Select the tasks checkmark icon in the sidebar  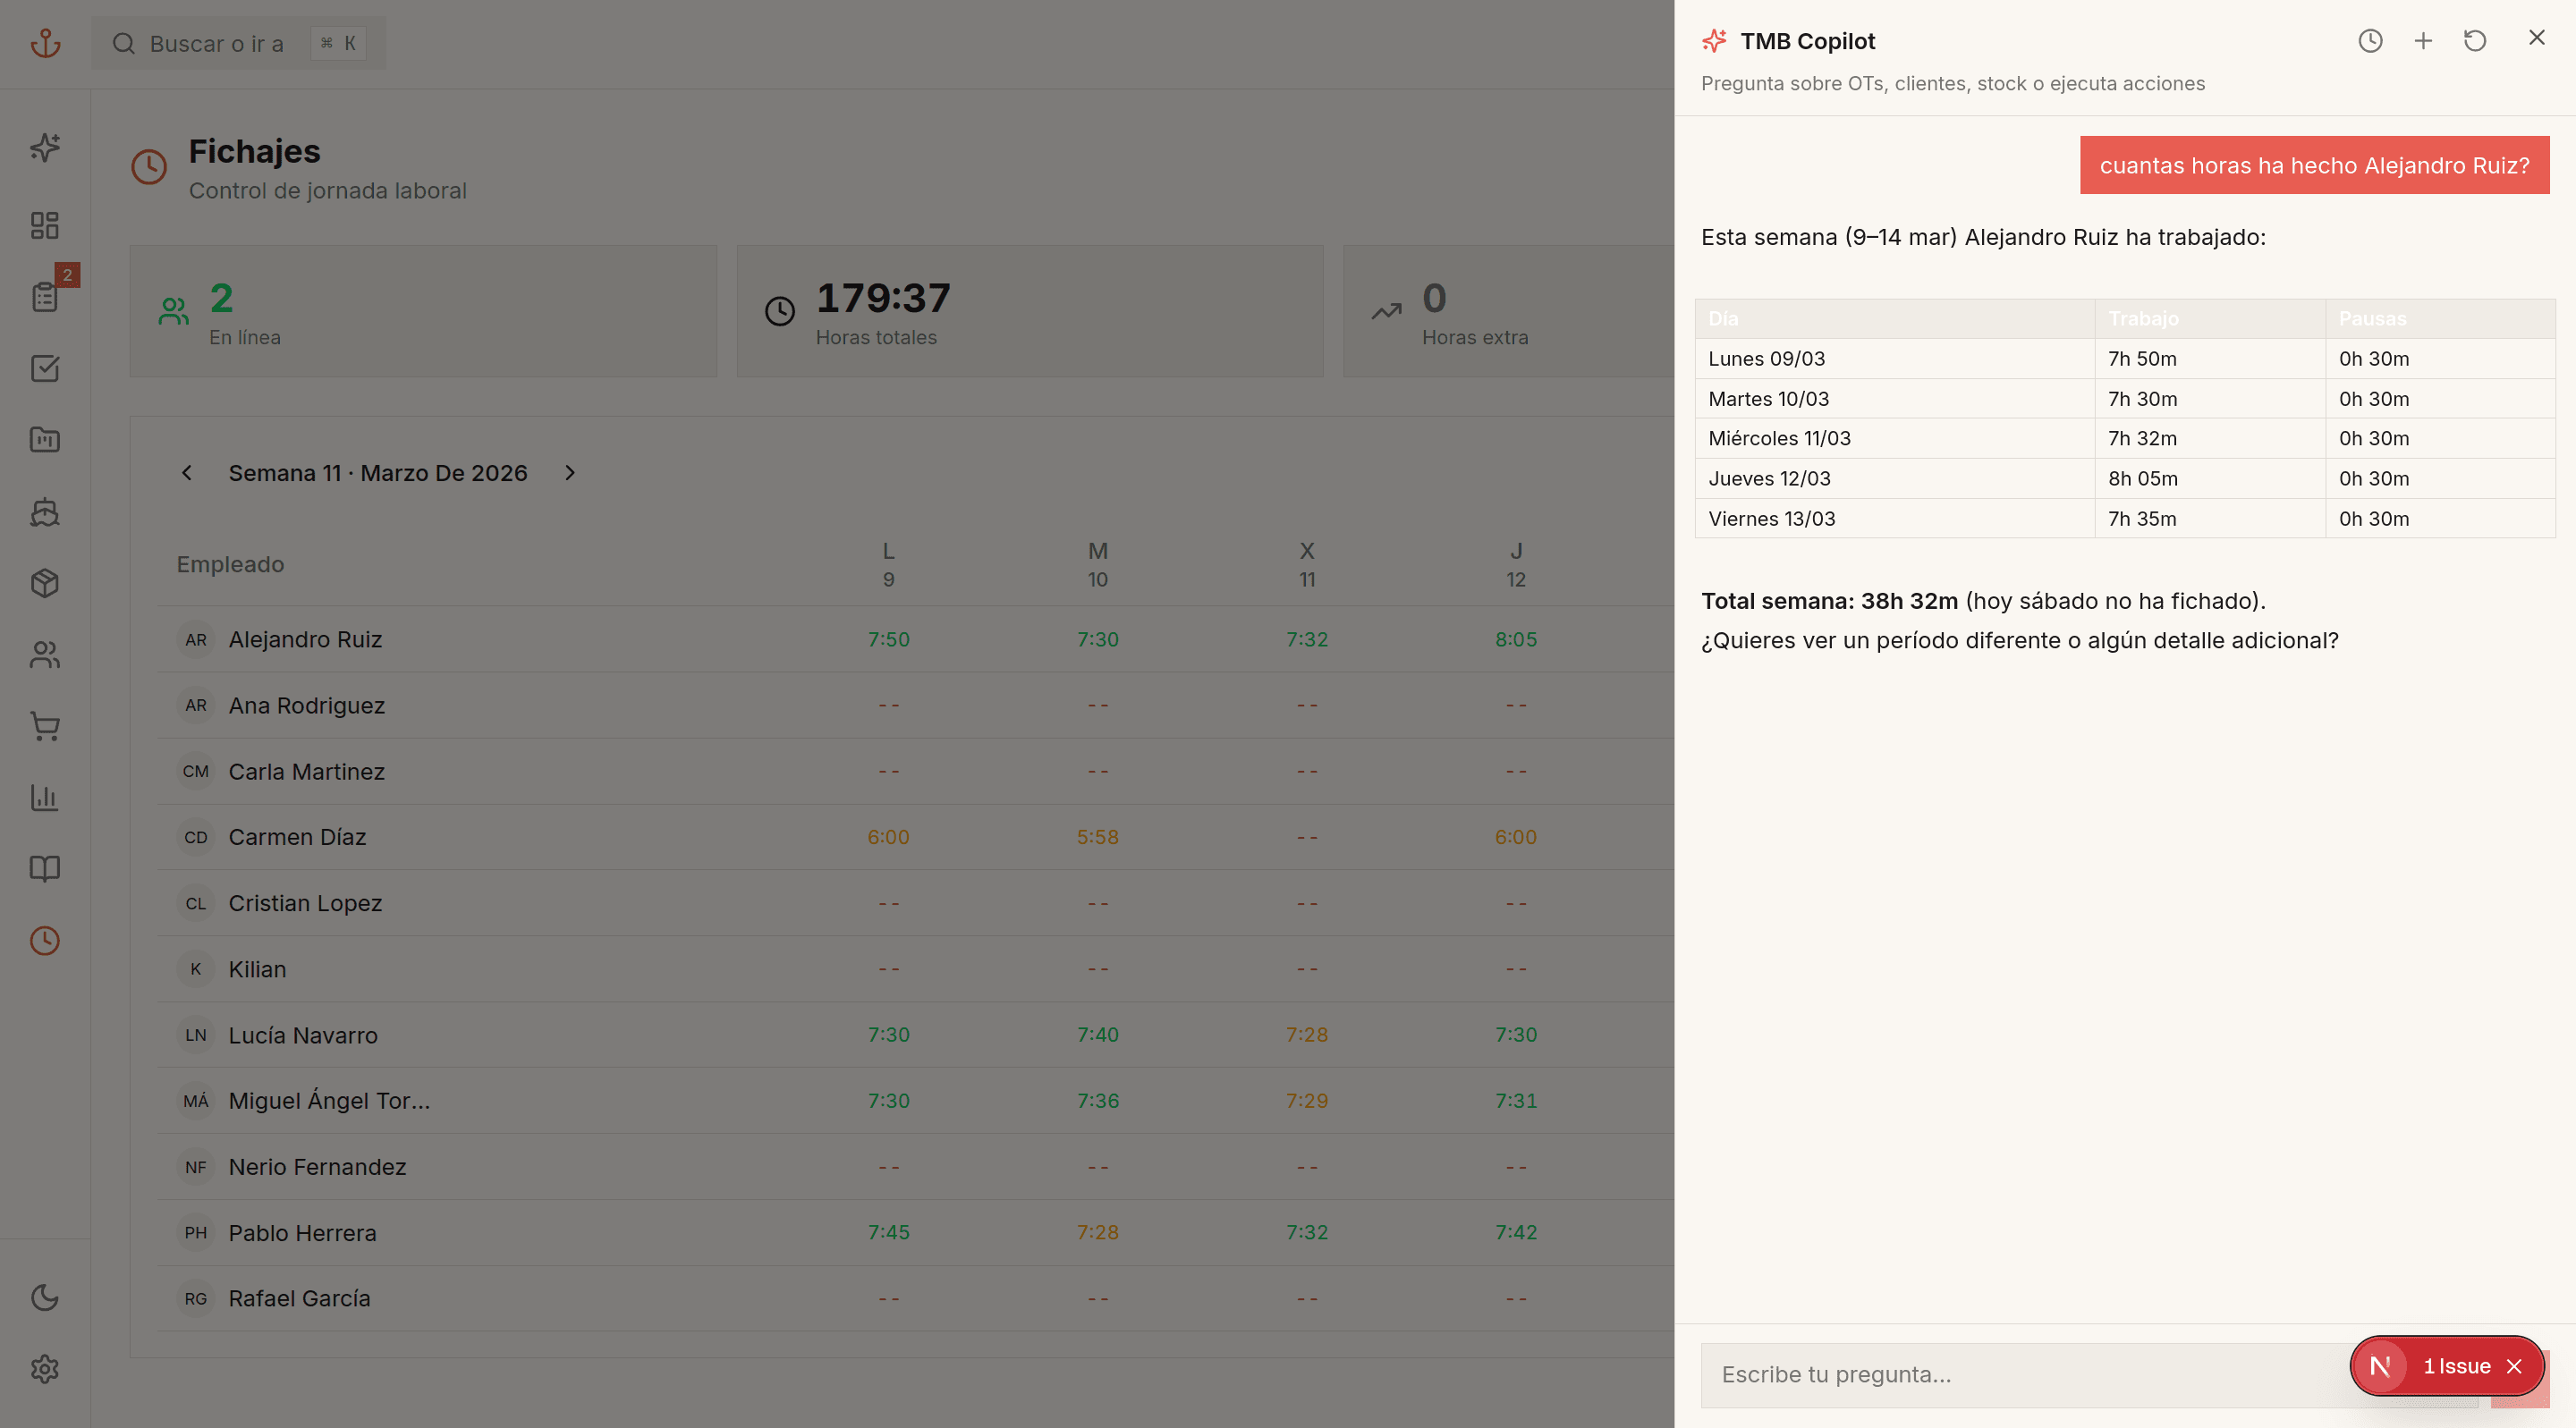point(45,368)
